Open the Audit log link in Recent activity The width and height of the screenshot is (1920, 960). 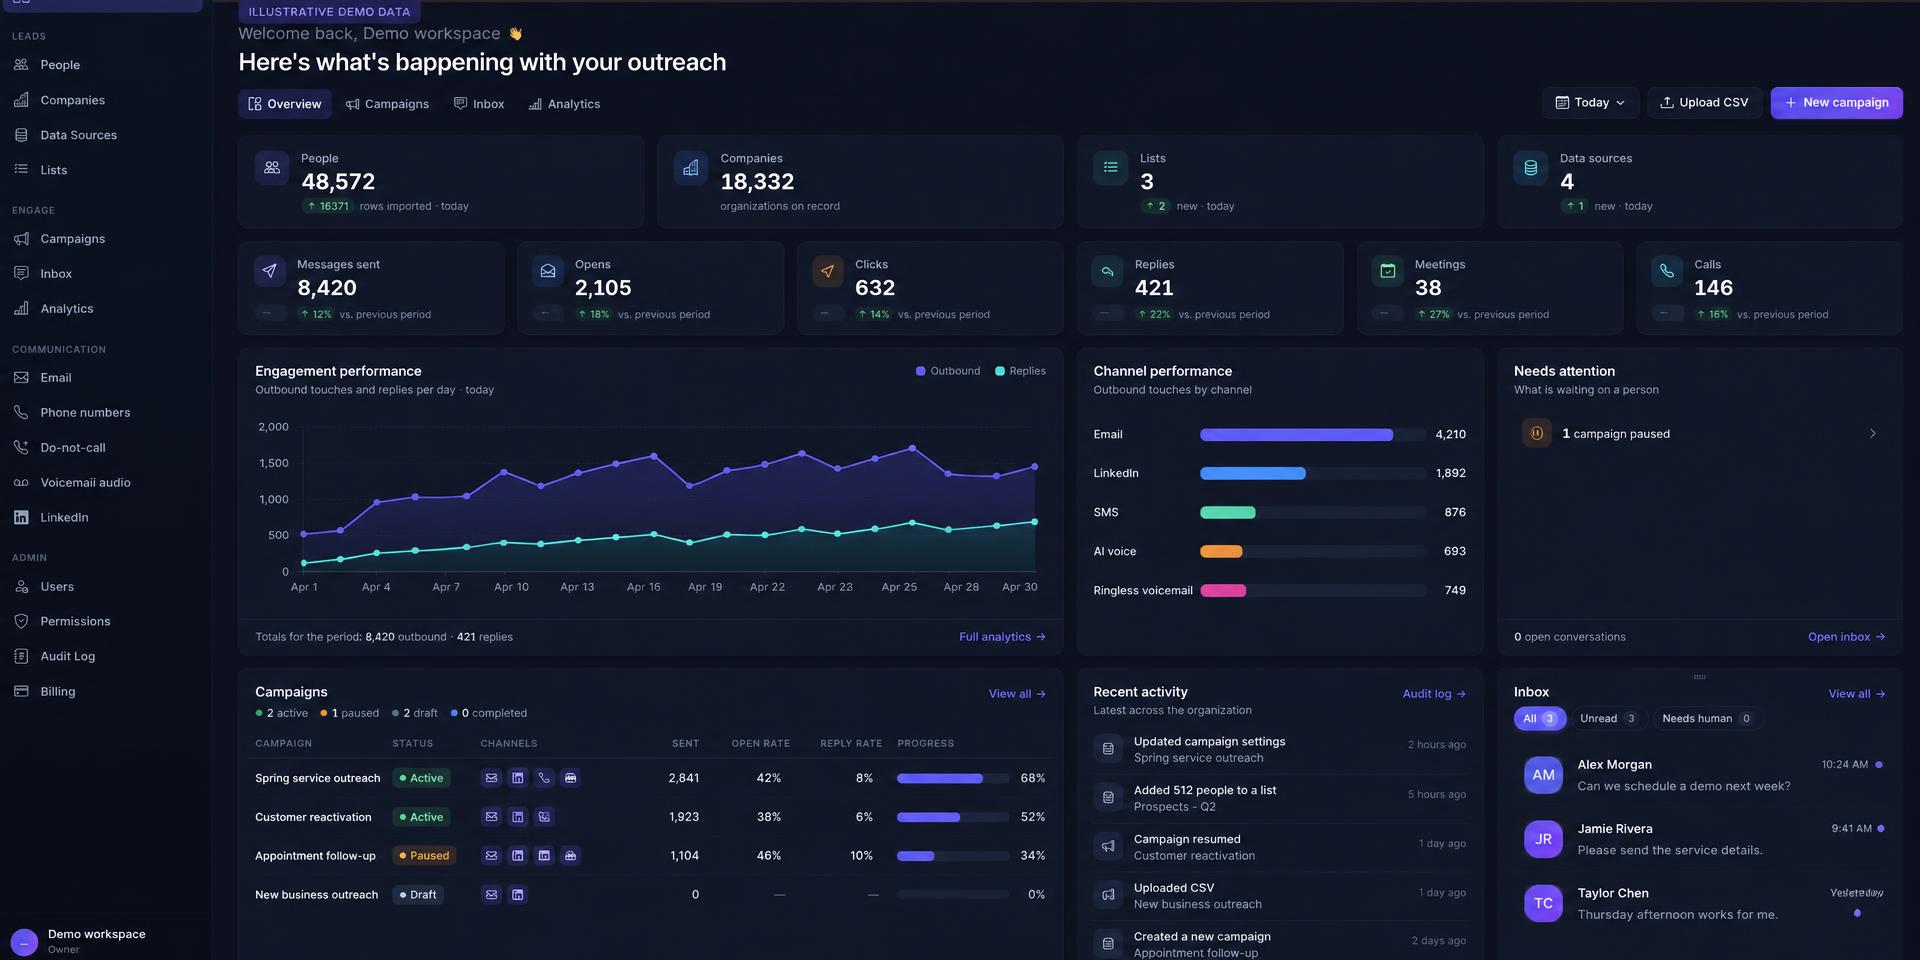coord(1434,694)
